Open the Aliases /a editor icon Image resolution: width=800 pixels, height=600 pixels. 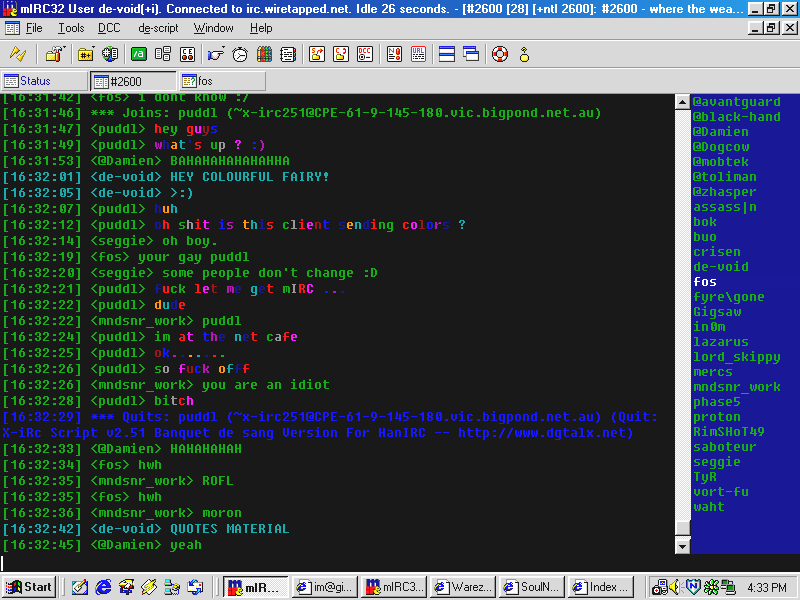tap(139, 54)
